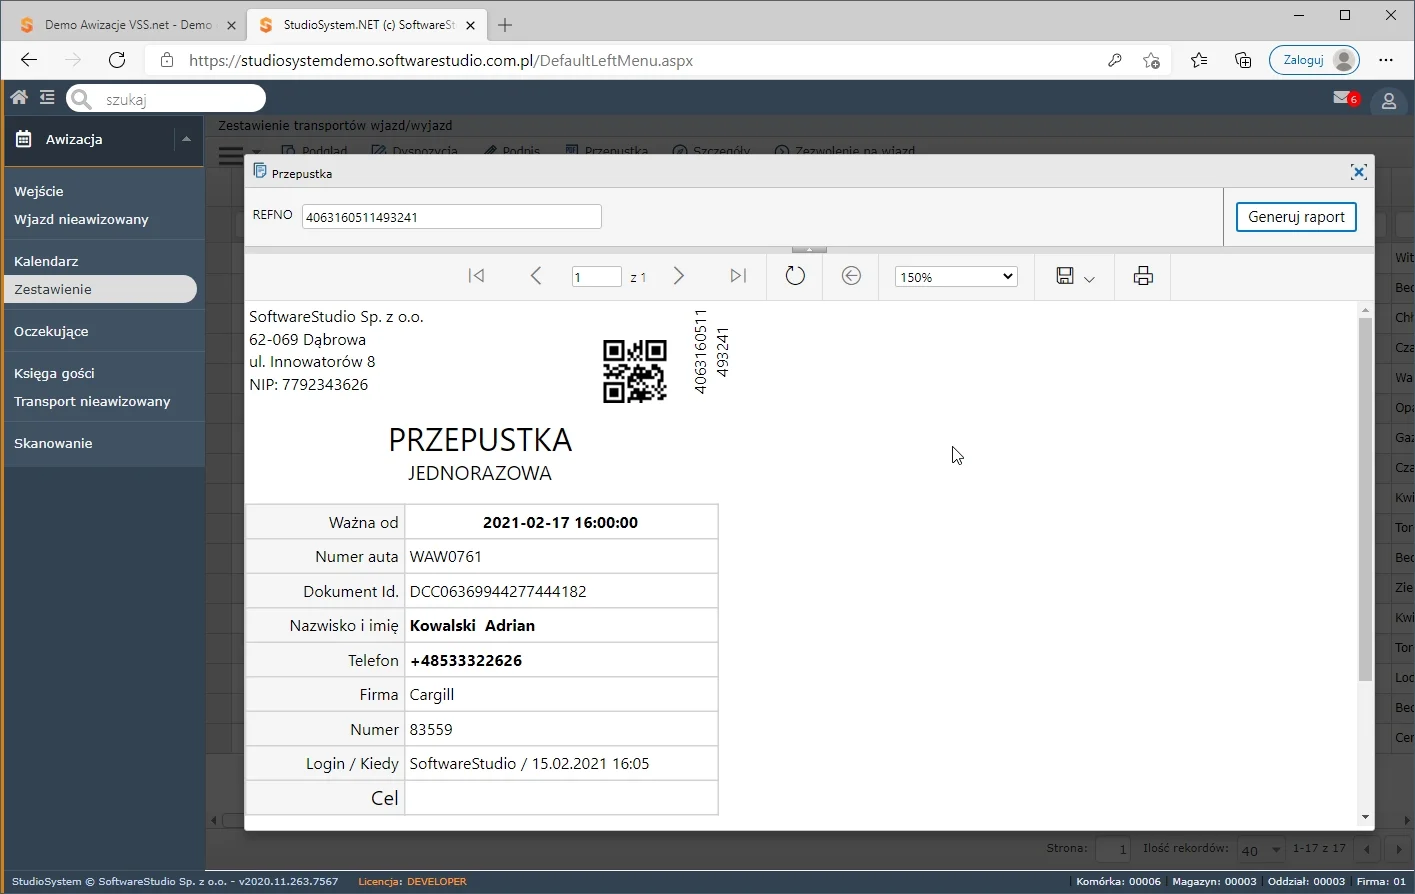Click the report vertical scrollbar
The image size is (1415, 894).
coord(1365,500)
